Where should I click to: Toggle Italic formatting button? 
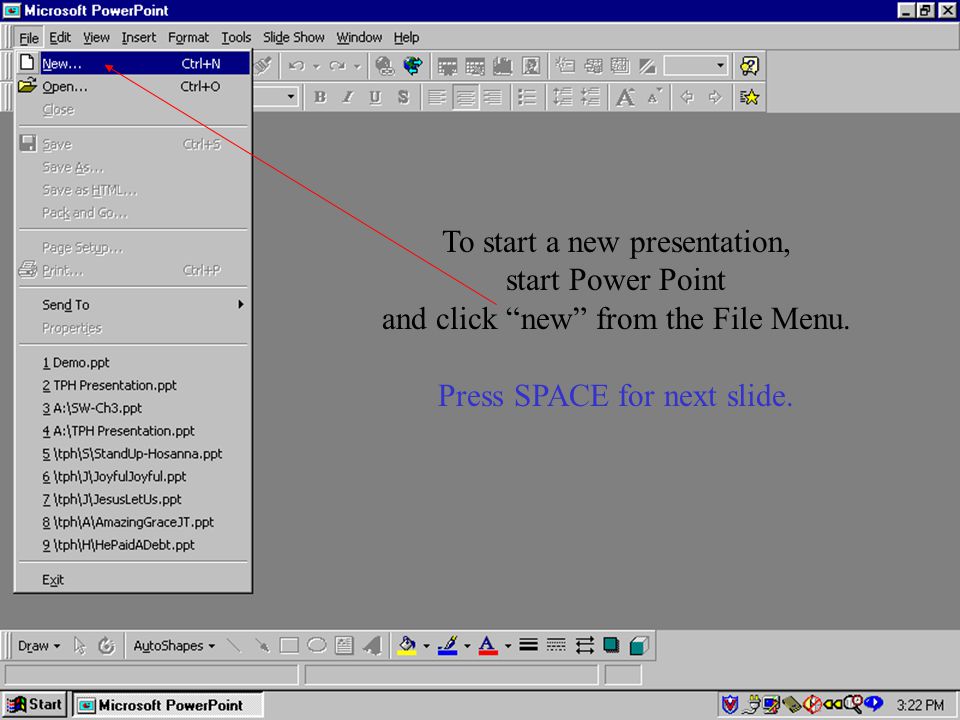click(348, 97)
